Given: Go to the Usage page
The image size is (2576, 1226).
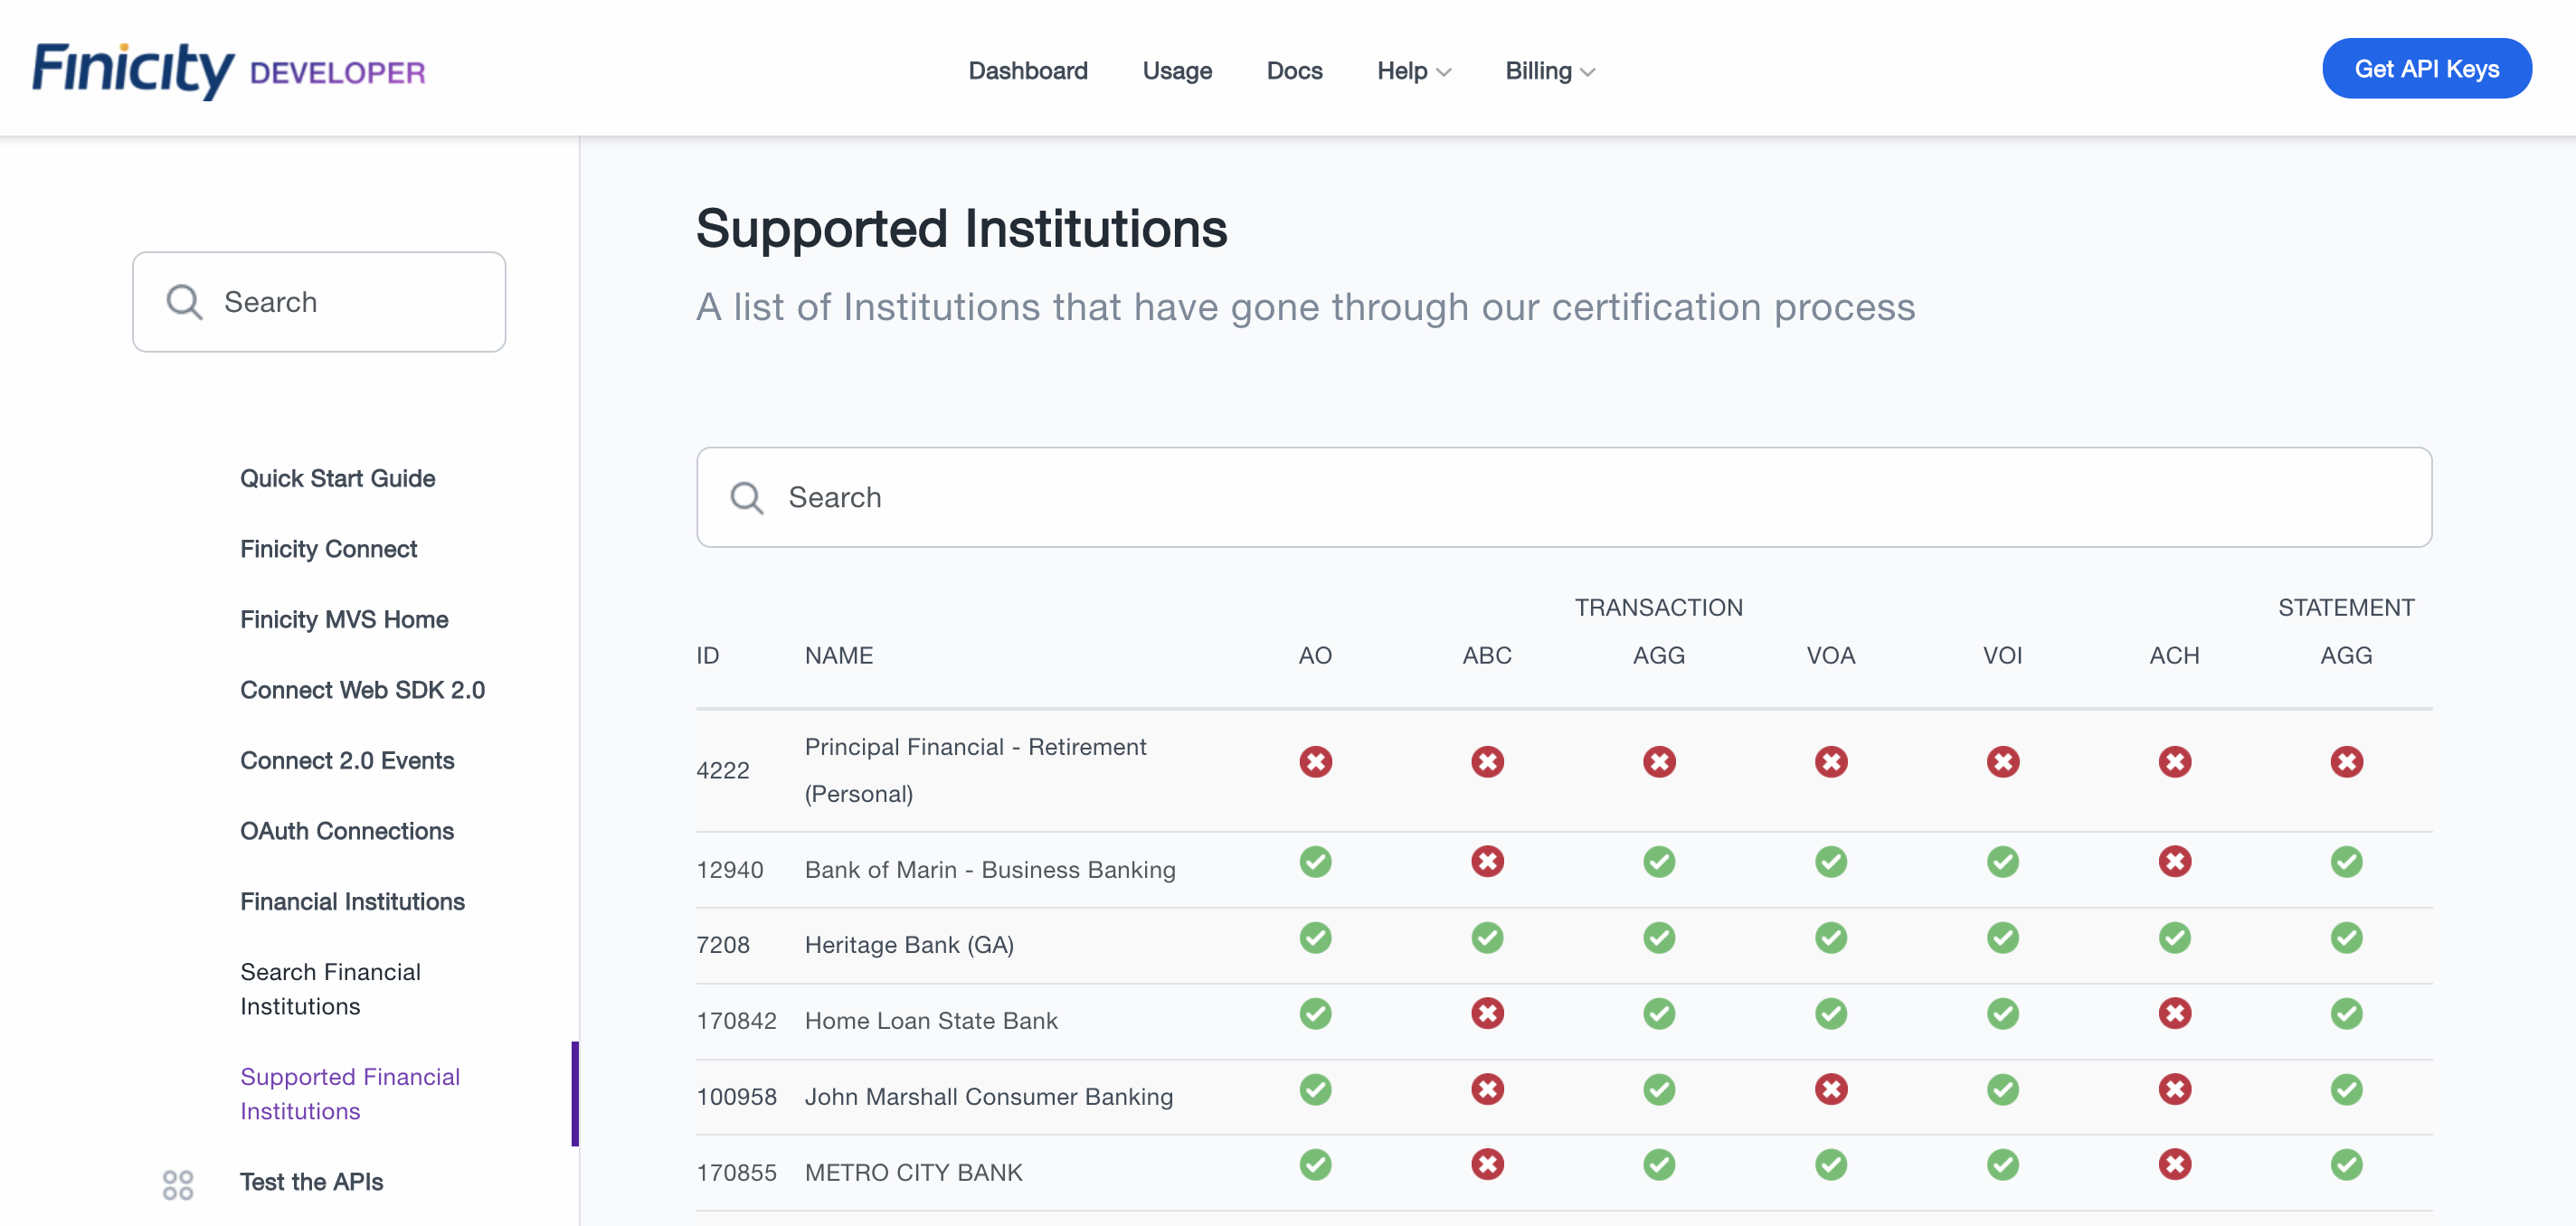Looking at the screenshot, I should click(x=1177, y=71).
